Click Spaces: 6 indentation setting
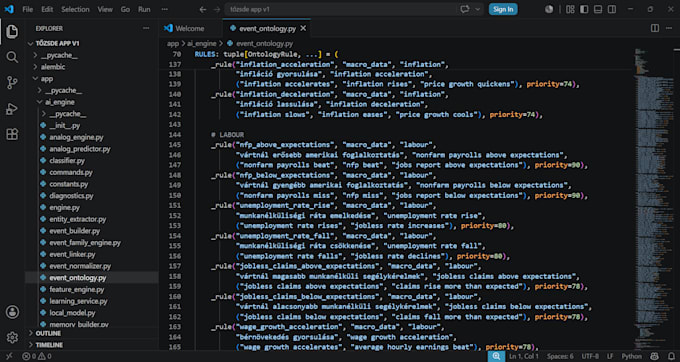680x362 pixels. click(x=560, y=356)
